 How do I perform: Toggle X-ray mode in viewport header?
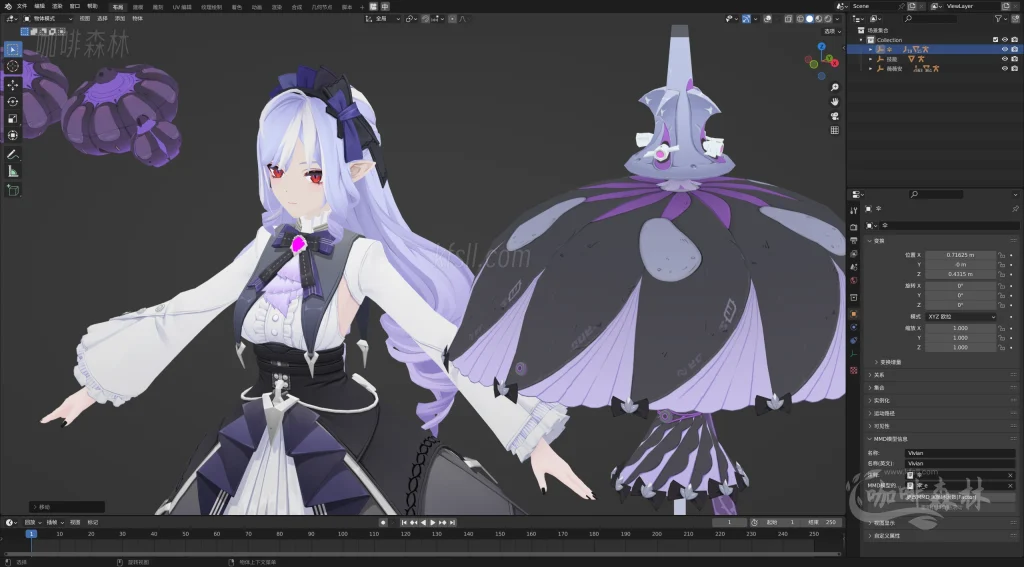click(x=788, y=19)
